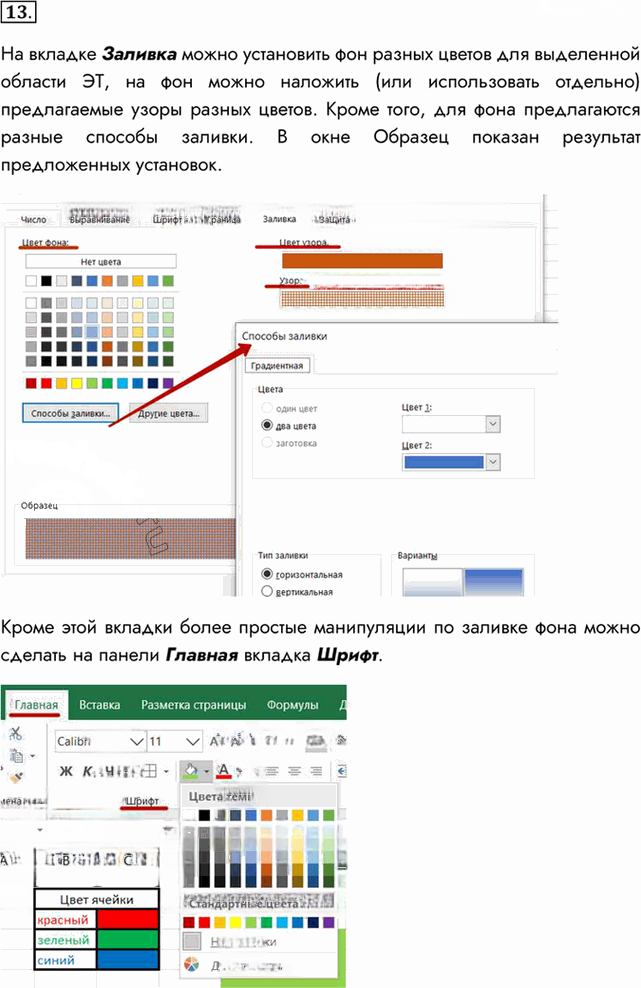This screenshot has height=988, width=641.
Task: Pick orange in dialog theme color row
Action: coord(107,281)
